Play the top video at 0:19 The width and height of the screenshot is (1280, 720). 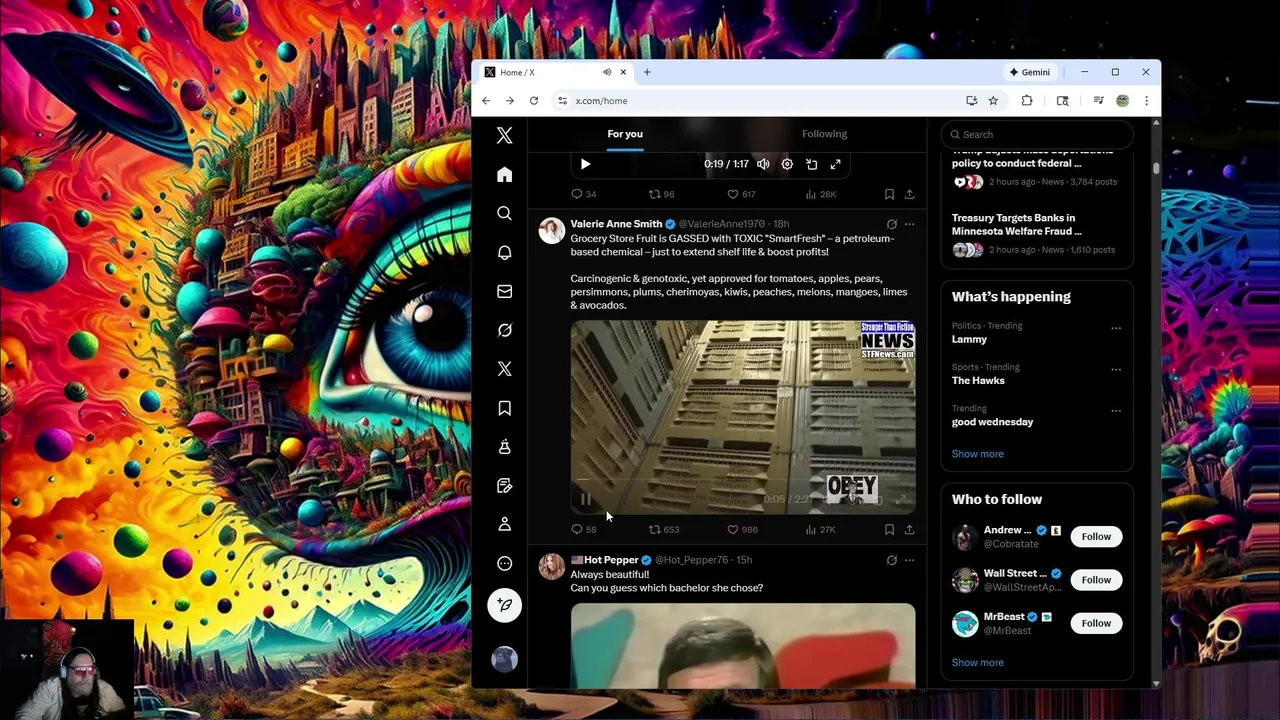pos(585,164)
